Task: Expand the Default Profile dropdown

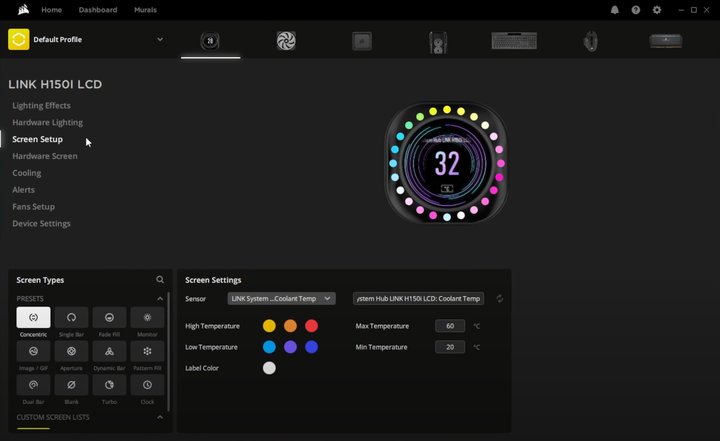Action: click(x=160, y=40)
